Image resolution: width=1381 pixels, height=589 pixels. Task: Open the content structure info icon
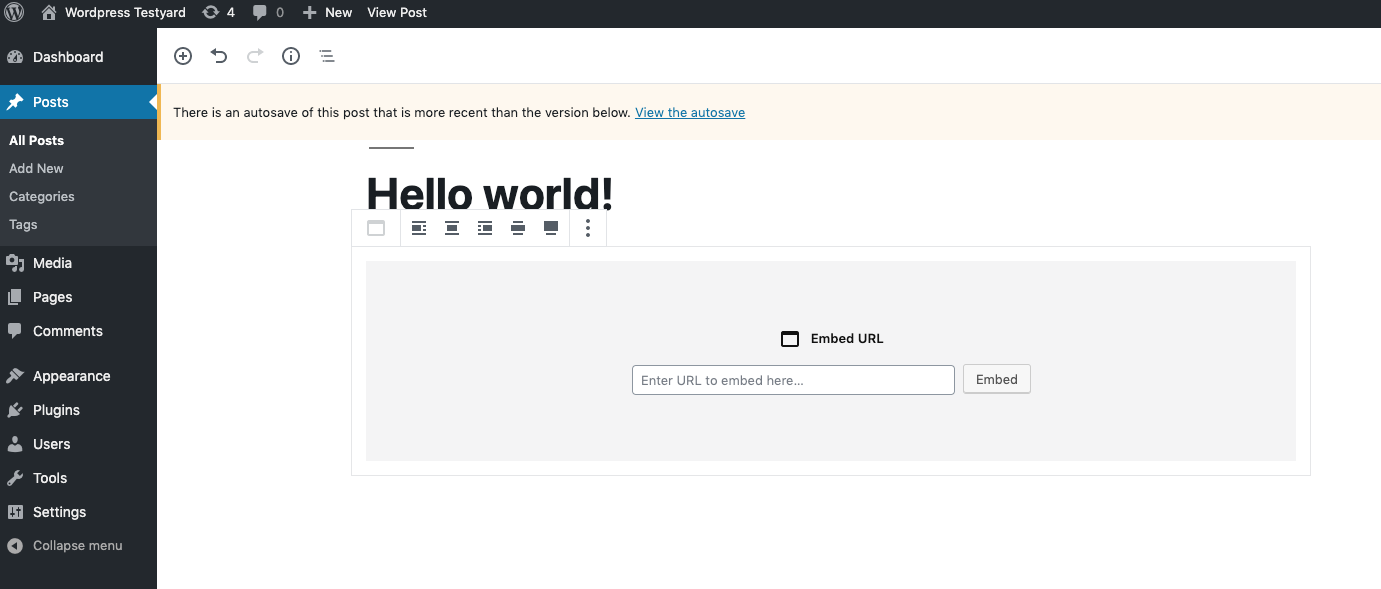291,56
